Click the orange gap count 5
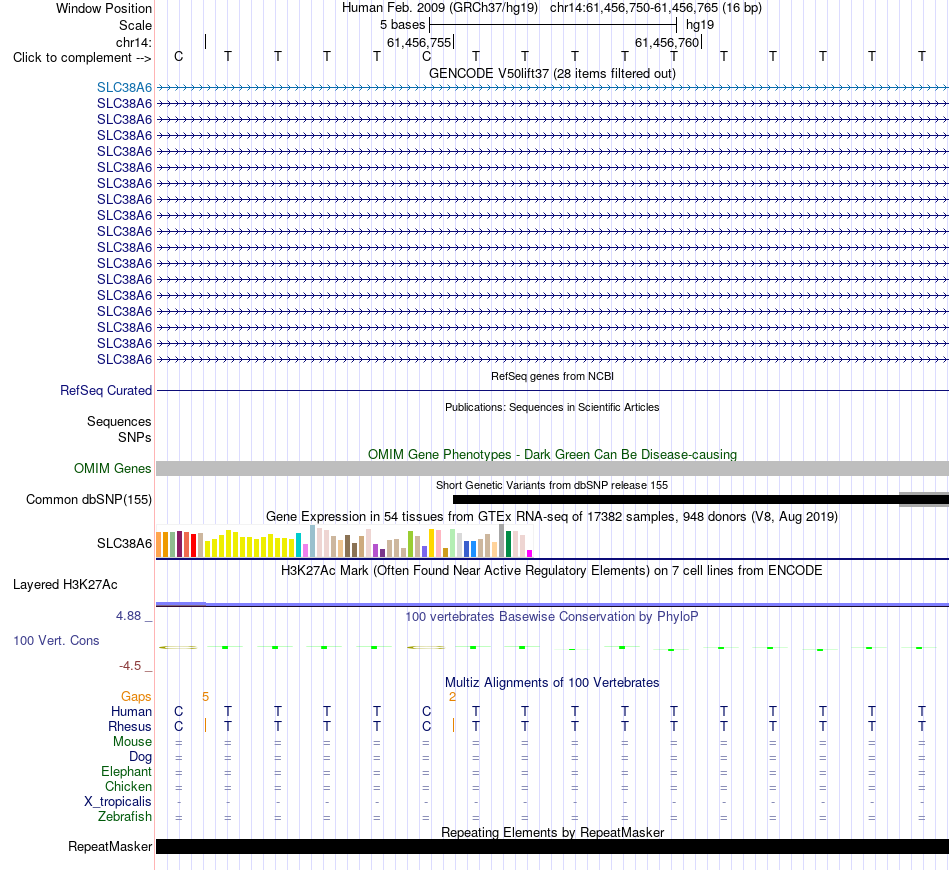The height and width of the screenshot is (870, 950). coord(205,697)
